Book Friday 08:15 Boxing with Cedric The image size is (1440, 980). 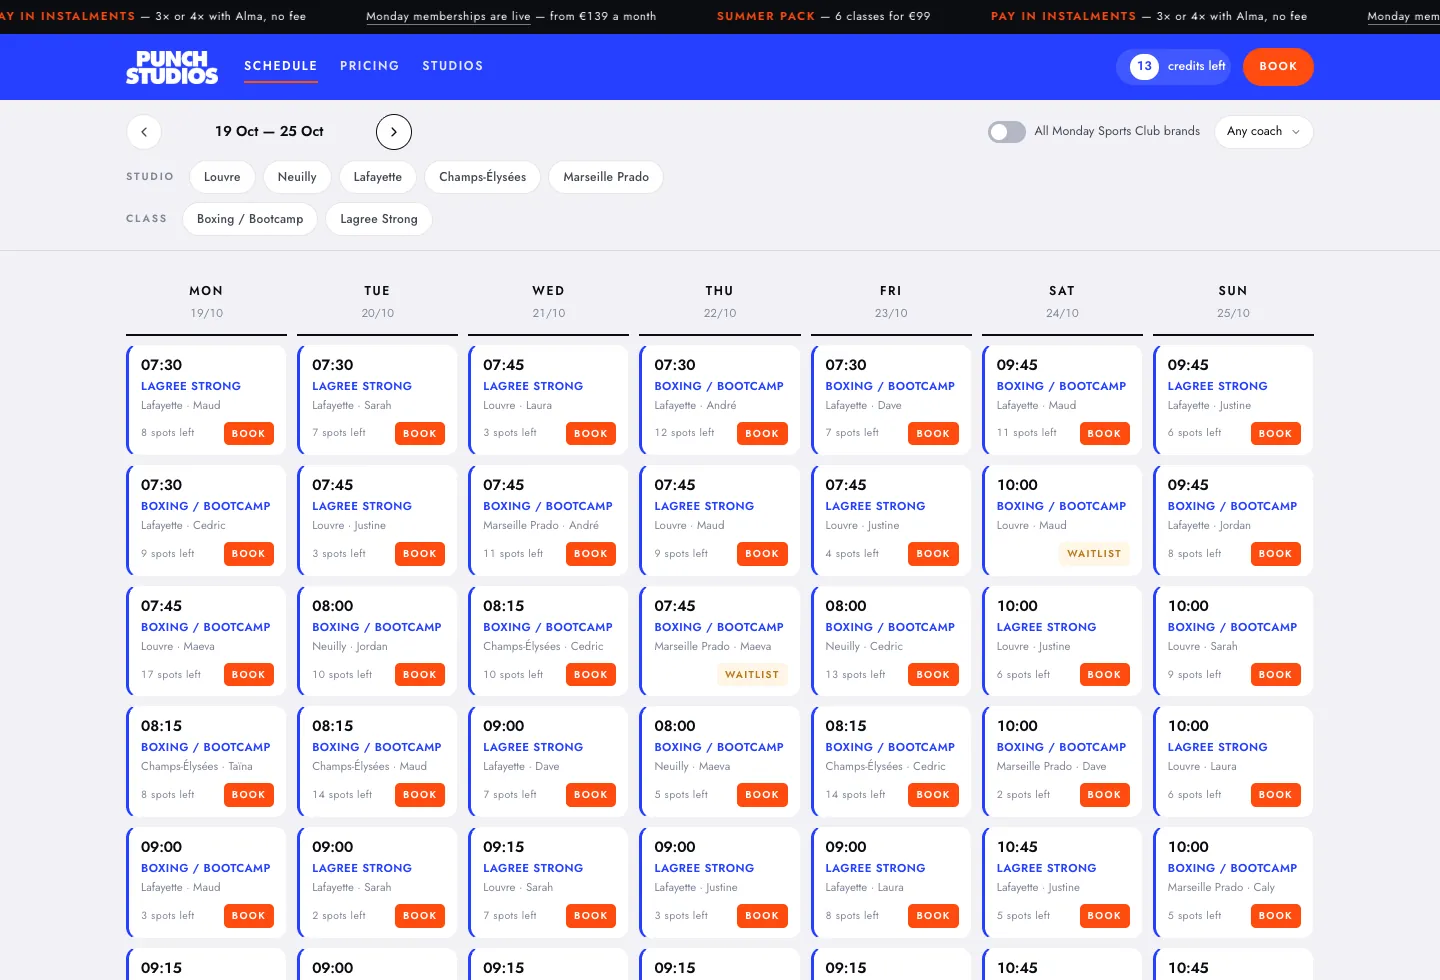(x=933, y=795)
